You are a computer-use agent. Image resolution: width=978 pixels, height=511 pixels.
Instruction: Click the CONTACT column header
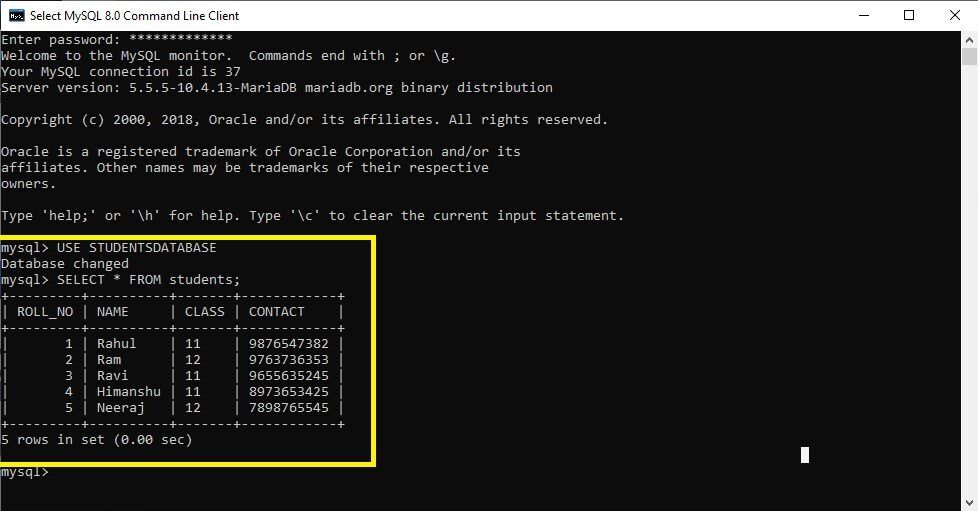point(276,312)
